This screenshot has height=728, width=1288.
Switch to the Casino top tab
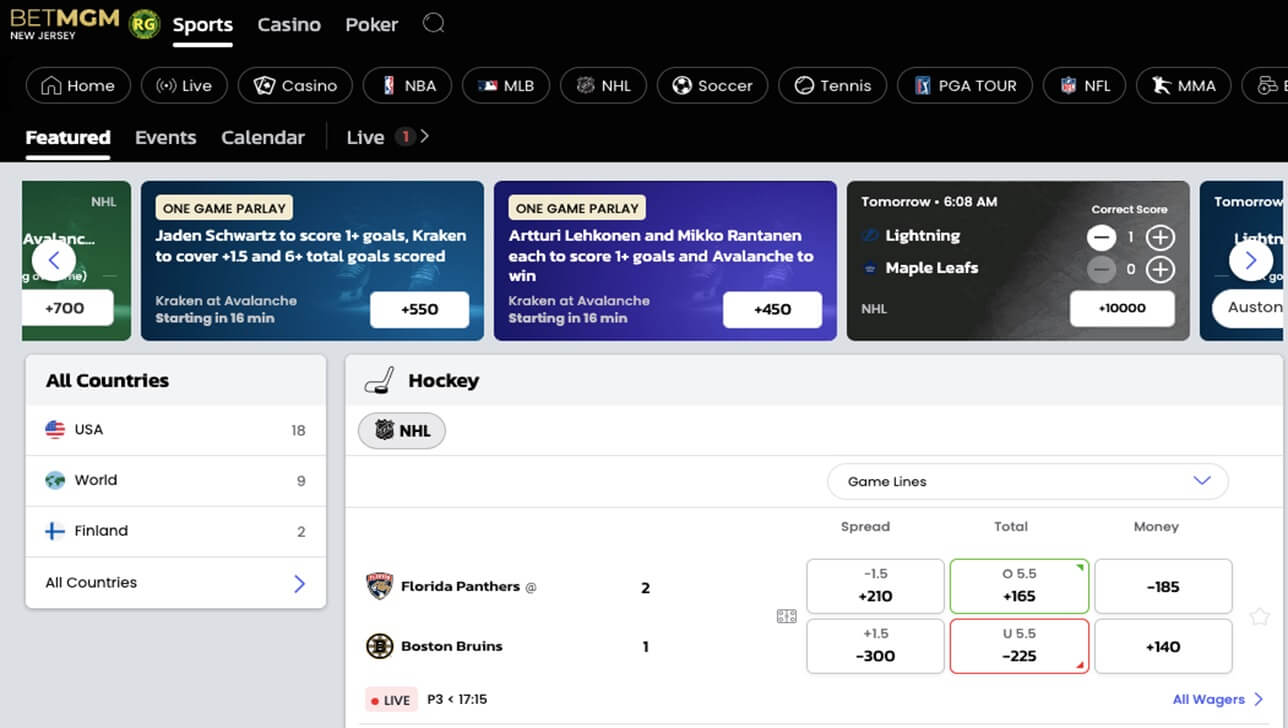click(289, 24)
